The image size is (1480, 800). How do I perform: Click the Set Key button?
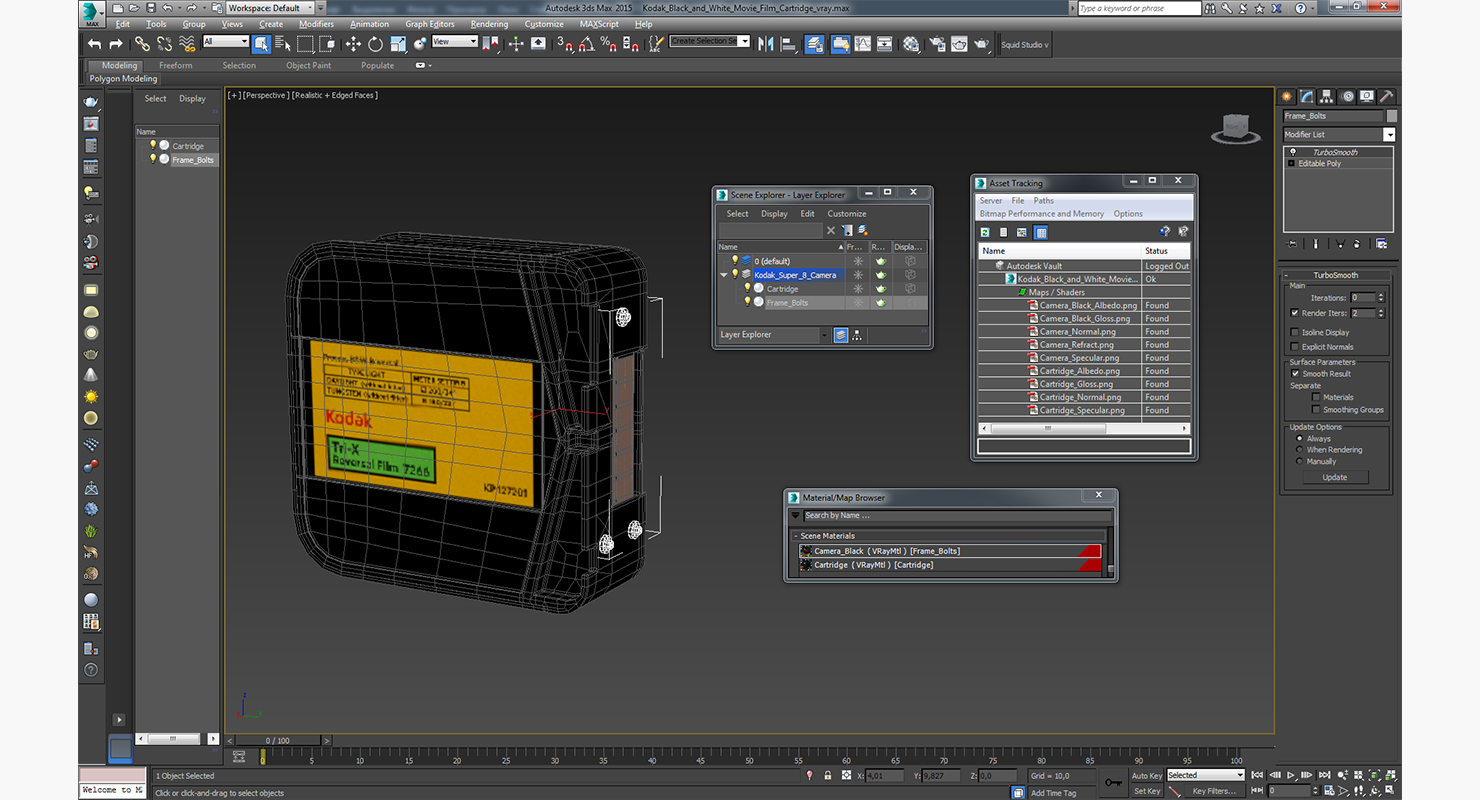point(1147,791)
